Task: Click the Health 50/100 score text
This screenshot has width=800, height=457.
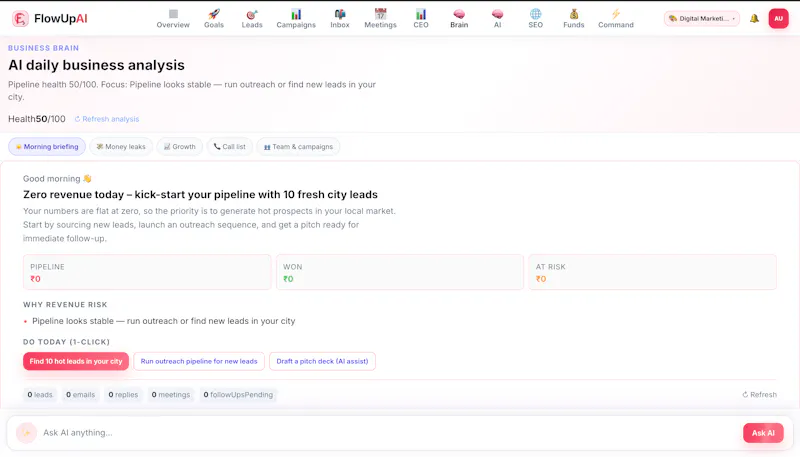Action: [x=37, y=119]
